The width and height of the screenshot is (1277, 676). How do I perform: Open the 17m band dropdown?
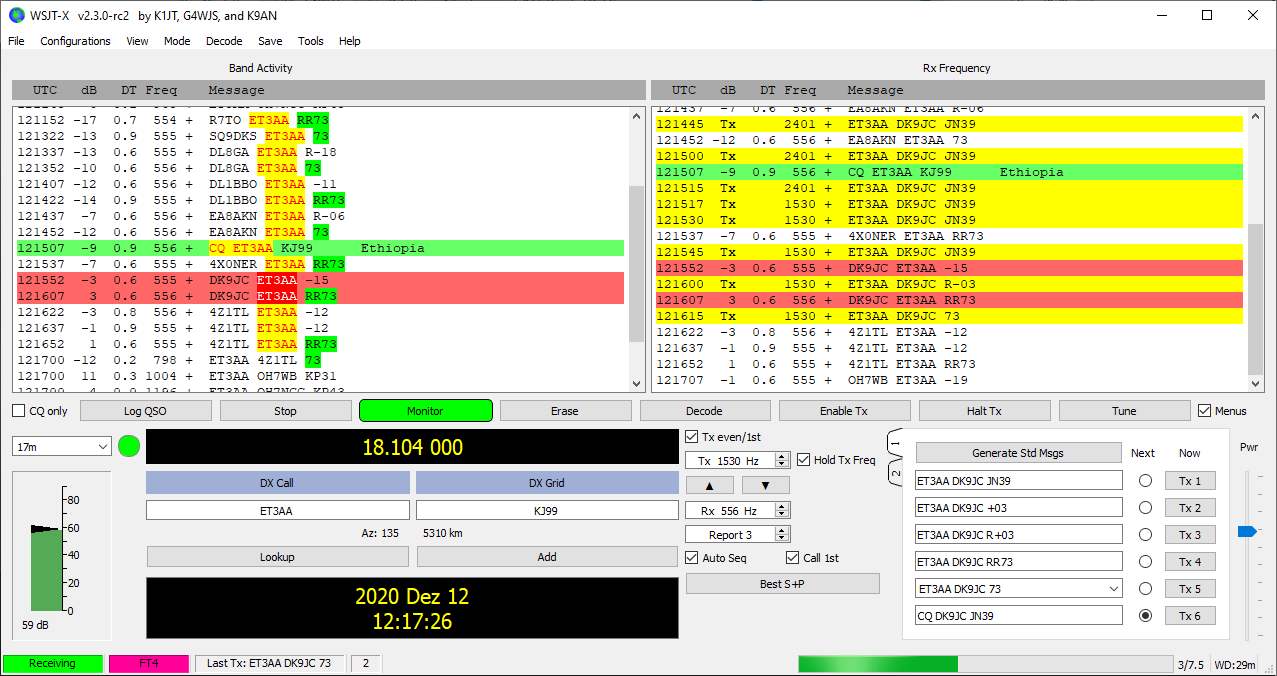[62, 447]
